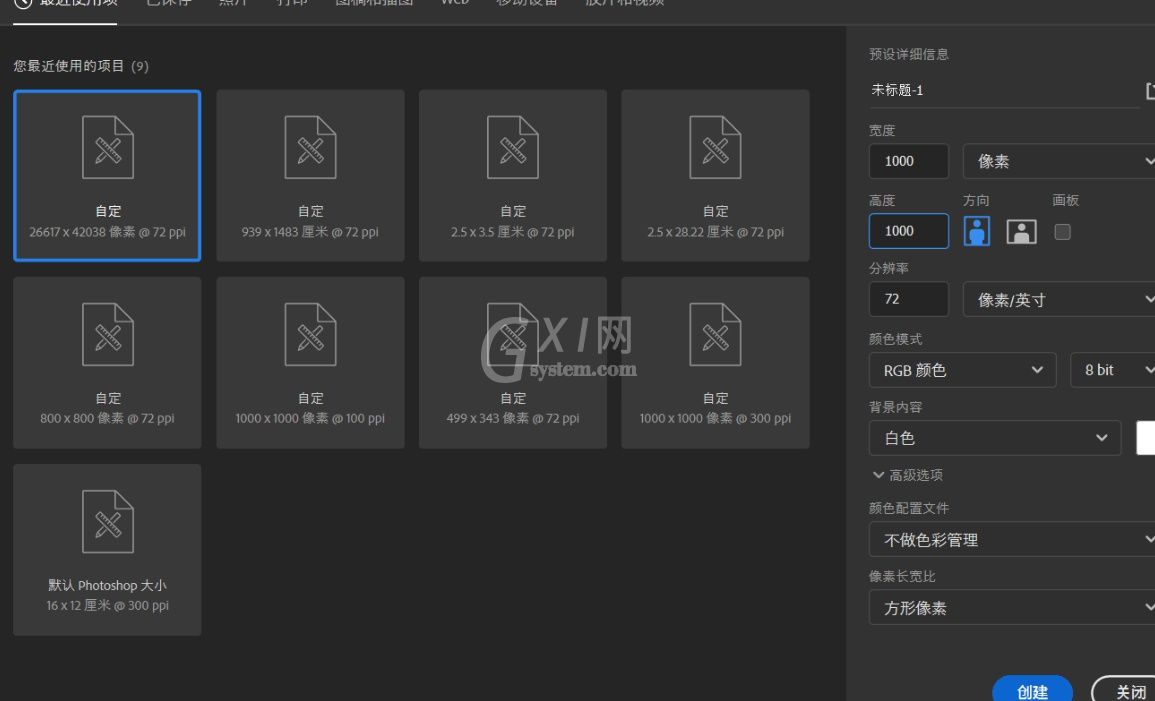The image size is (1155, 701).
Task: Click the 分辨率 field showing 72
Action: (909, 300)
